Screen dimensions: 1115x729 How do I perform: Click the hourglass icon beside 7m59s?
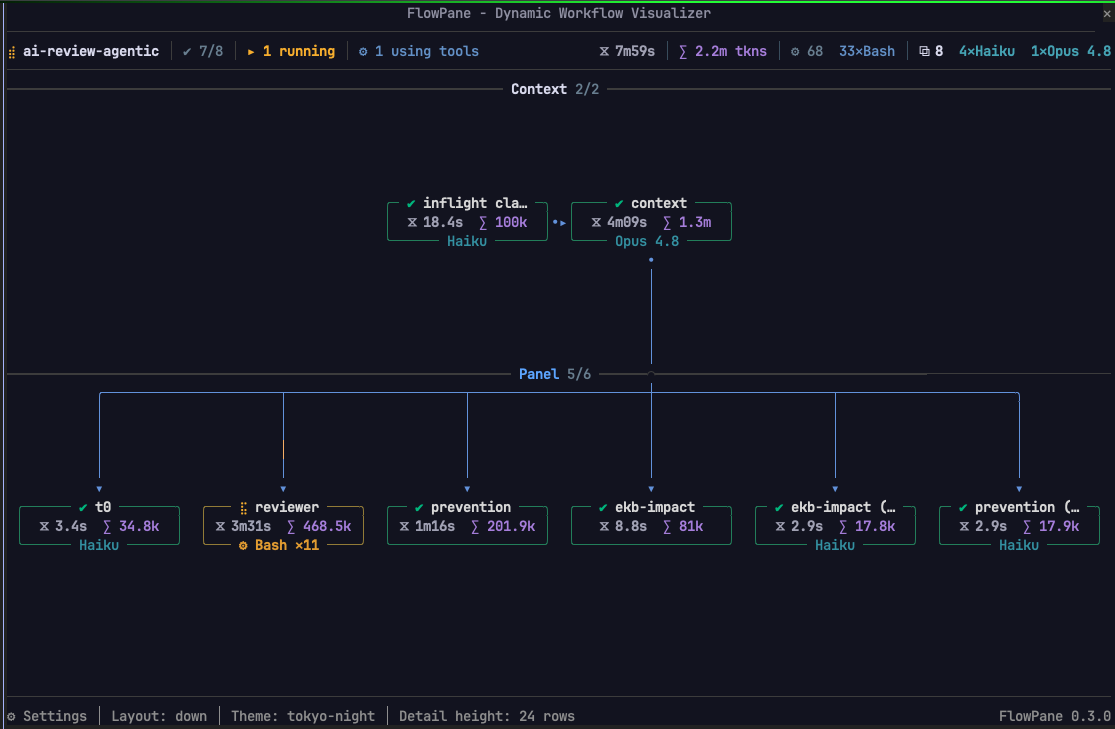click(x=604, y=51)
